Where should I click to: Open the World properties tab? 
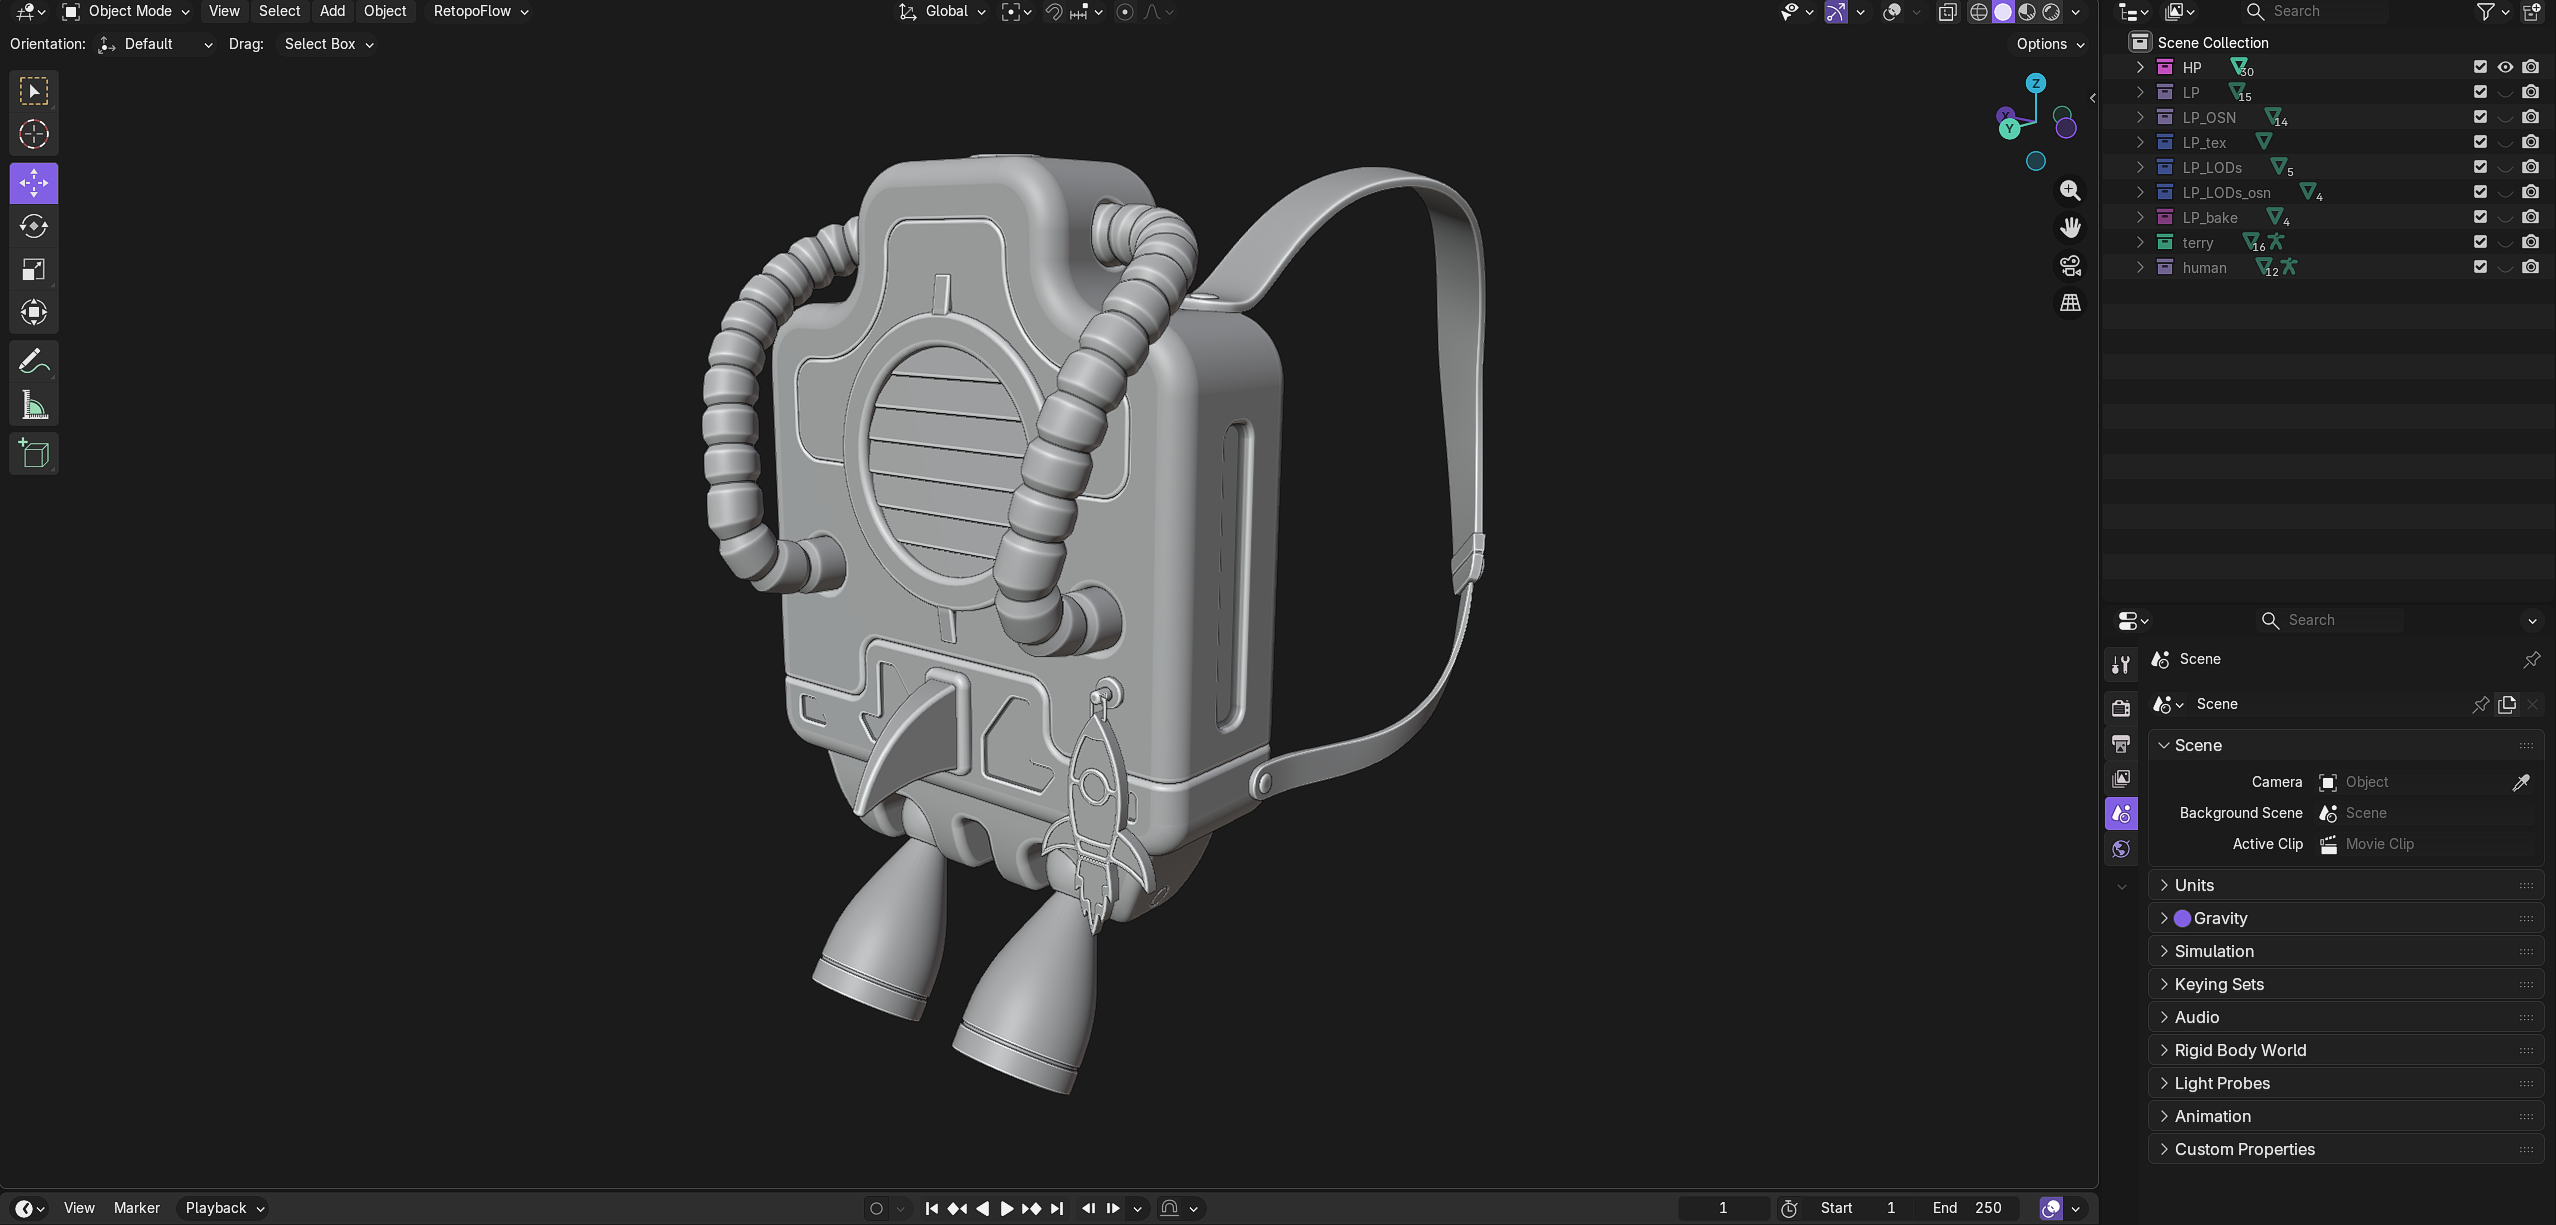click(x=2121, y=849)
